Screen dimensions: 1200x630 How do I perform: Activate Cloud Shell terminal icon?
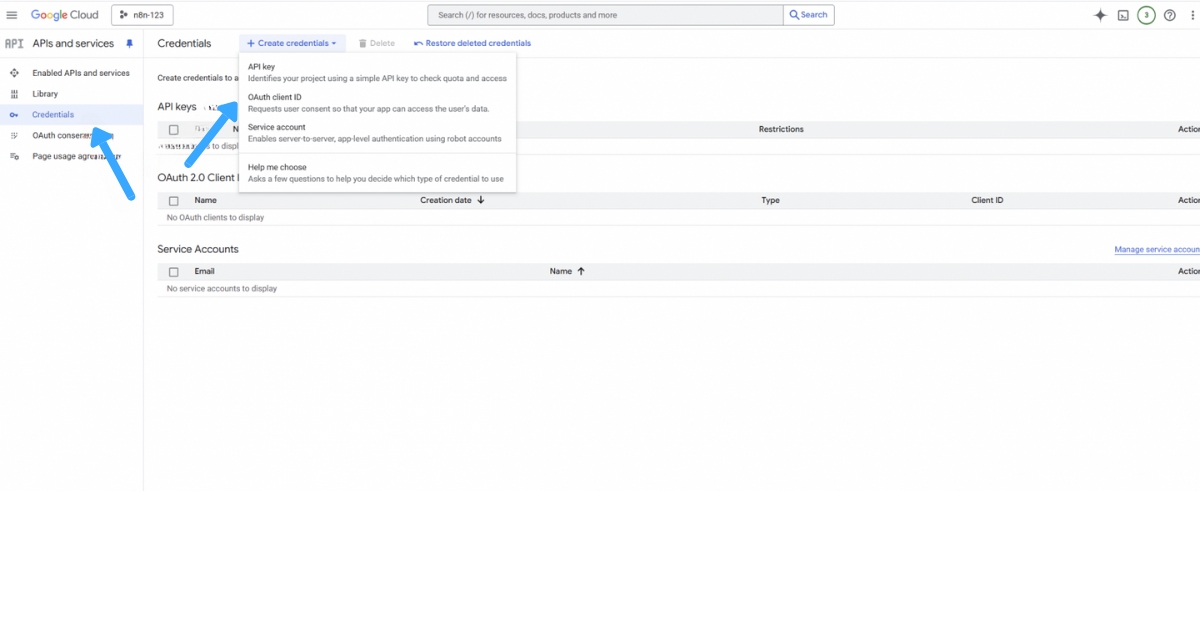click(1121, 14)
